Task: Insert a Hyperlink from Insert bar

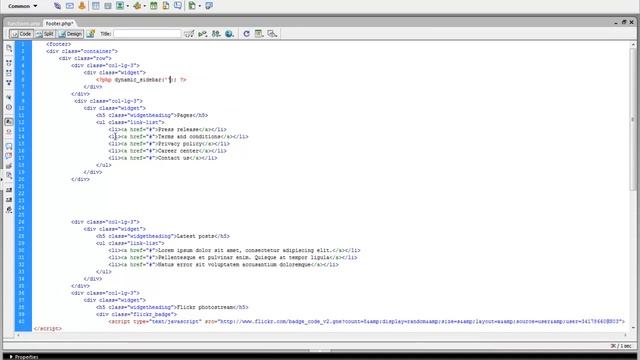Action: (x=58, y=6)
